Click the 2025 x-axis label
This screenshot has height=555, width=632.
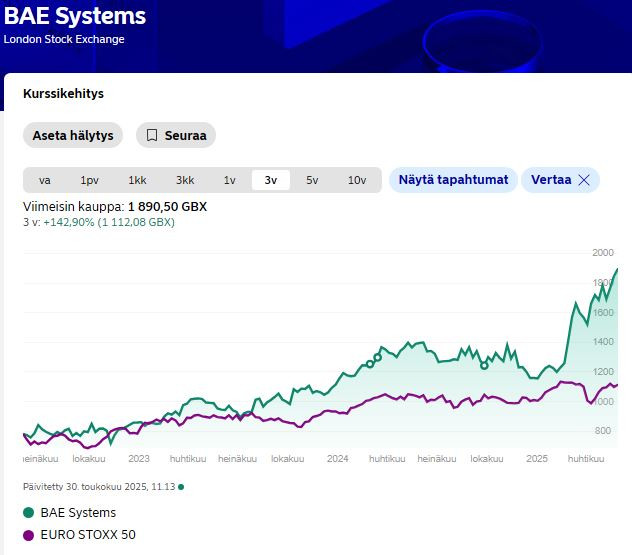tap(536, 459)
